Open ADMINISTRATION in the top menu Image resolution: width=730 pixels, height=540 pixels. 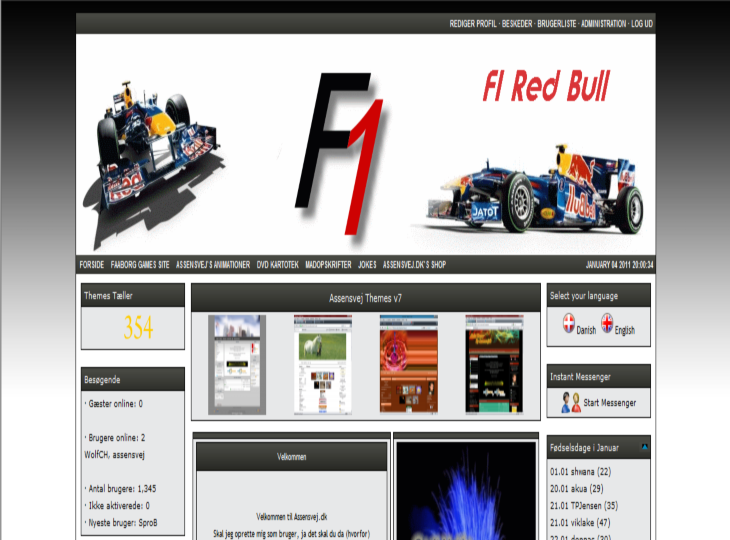click(x=603, y=24)
